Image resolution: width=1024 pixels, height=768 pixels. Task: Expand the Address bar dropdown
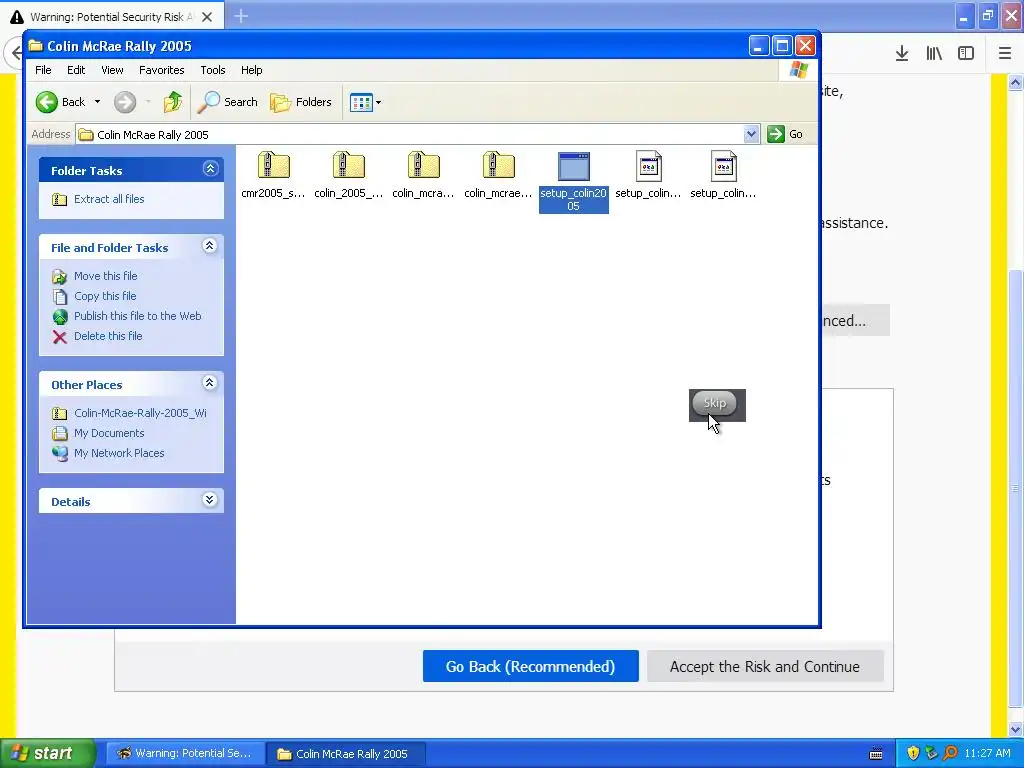751,134
